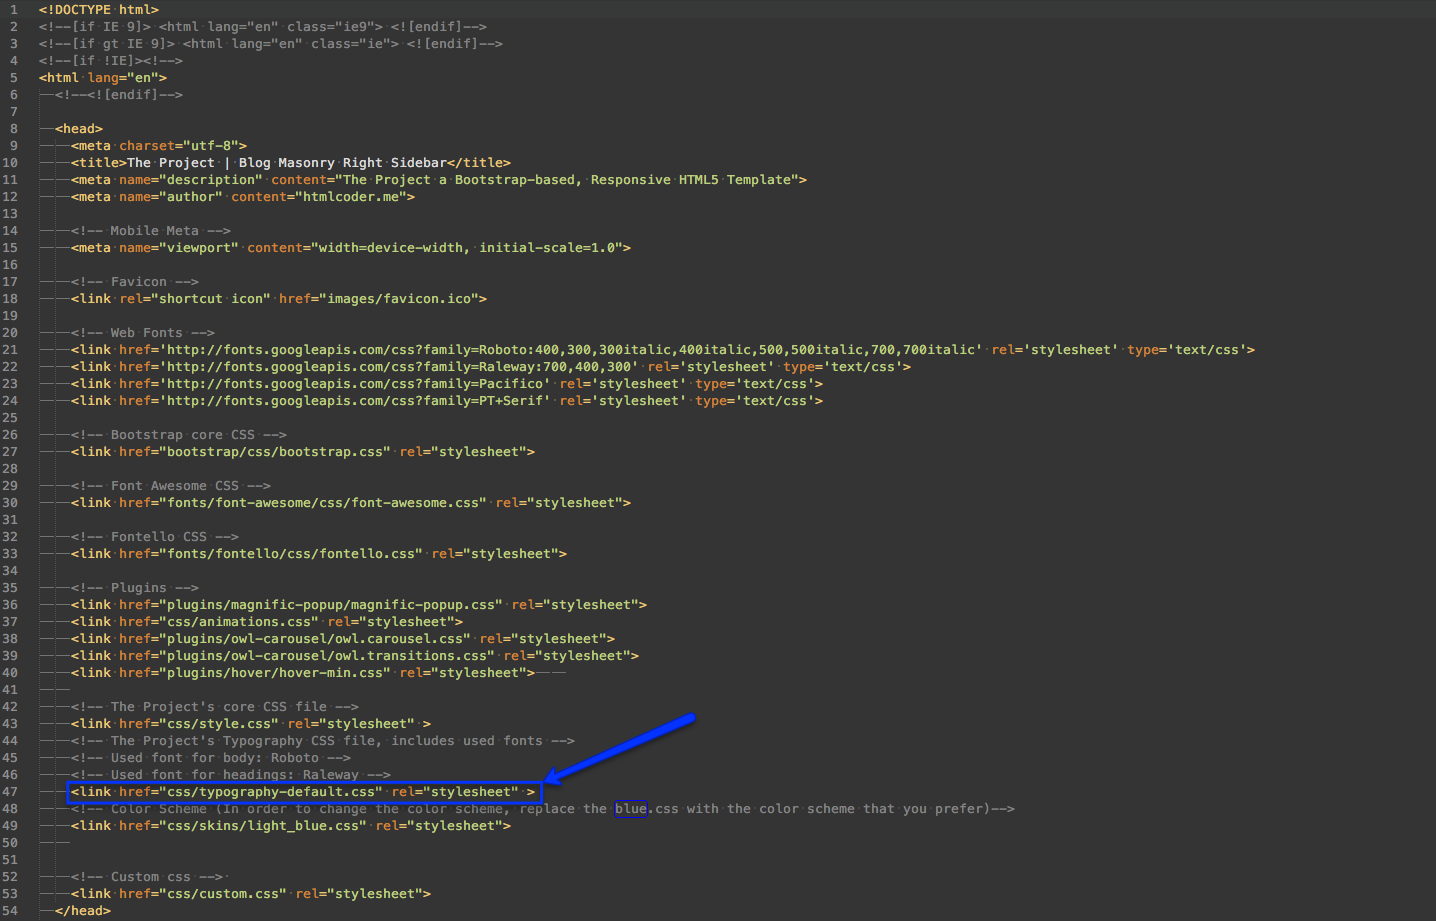Click the highlighted word blue in the comment

(x=630, y=809)
